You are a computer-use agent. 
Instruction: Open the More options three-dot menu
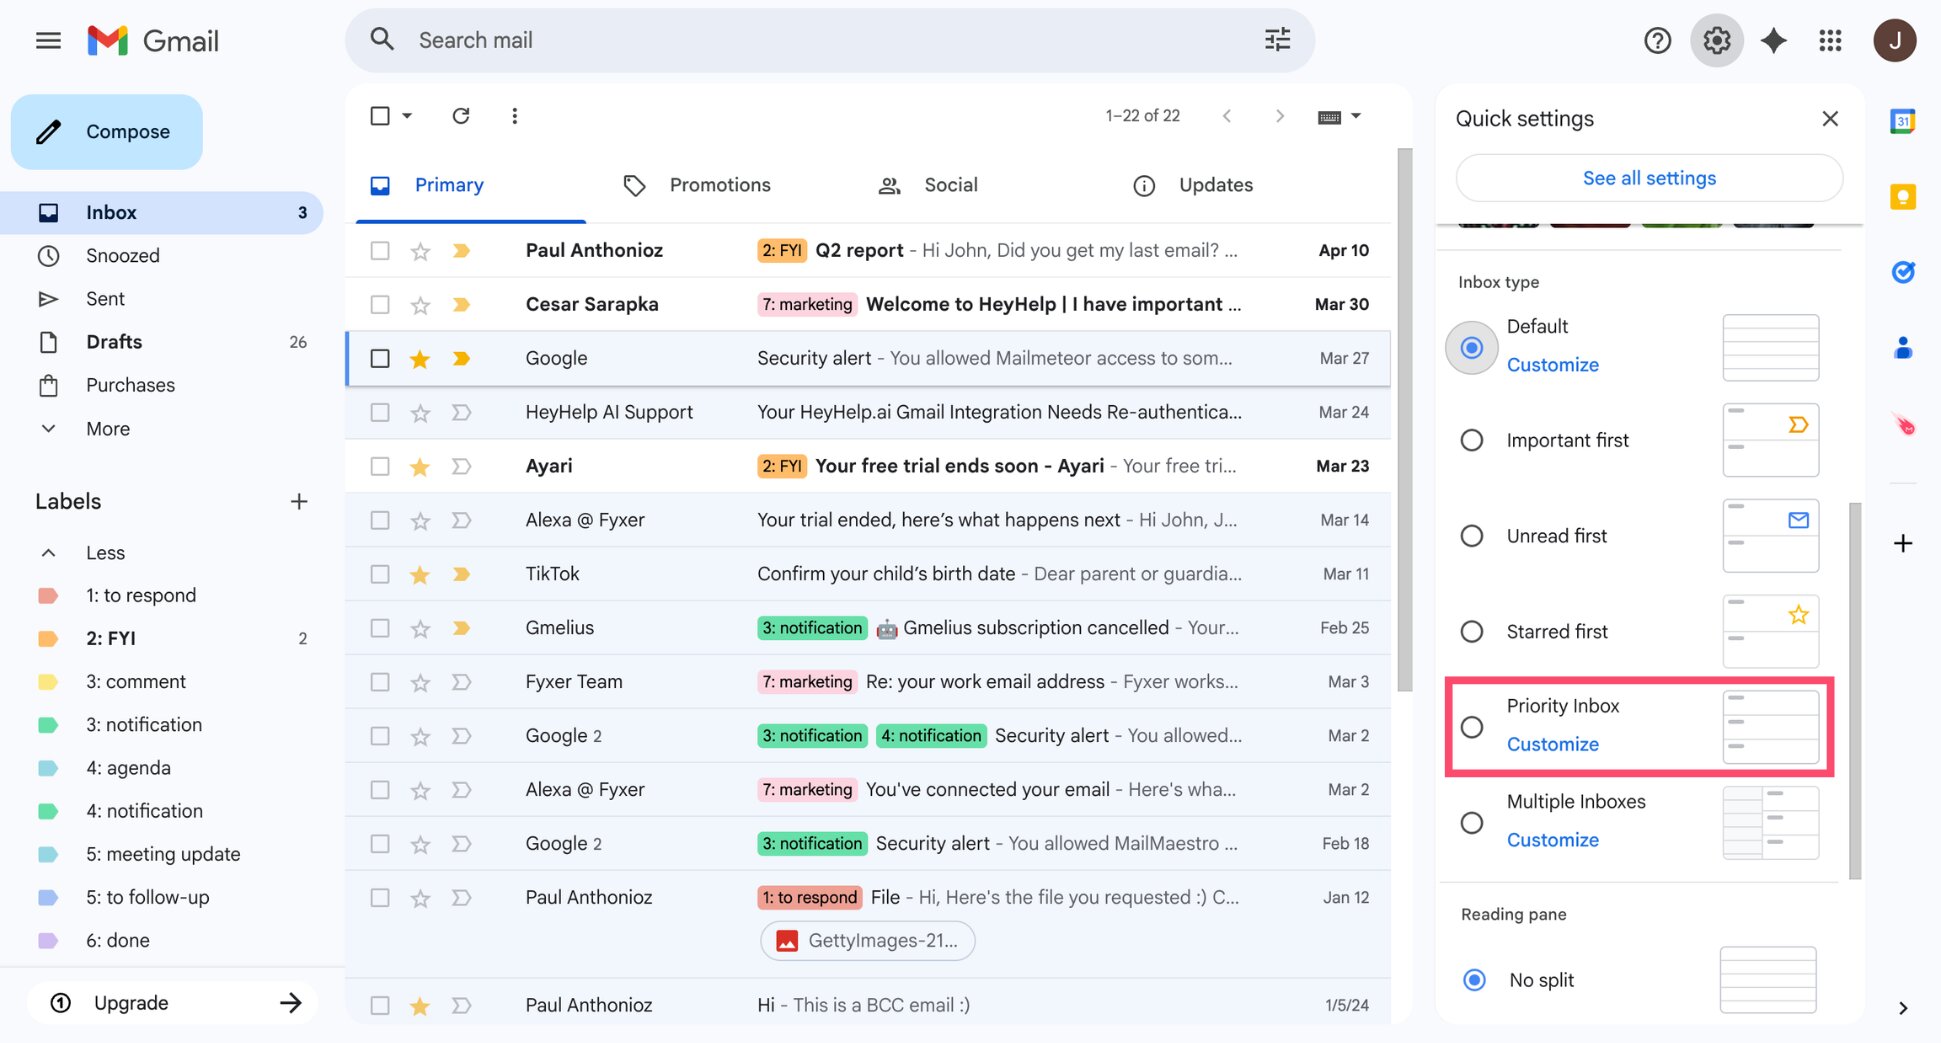click(x=514, y=116)
